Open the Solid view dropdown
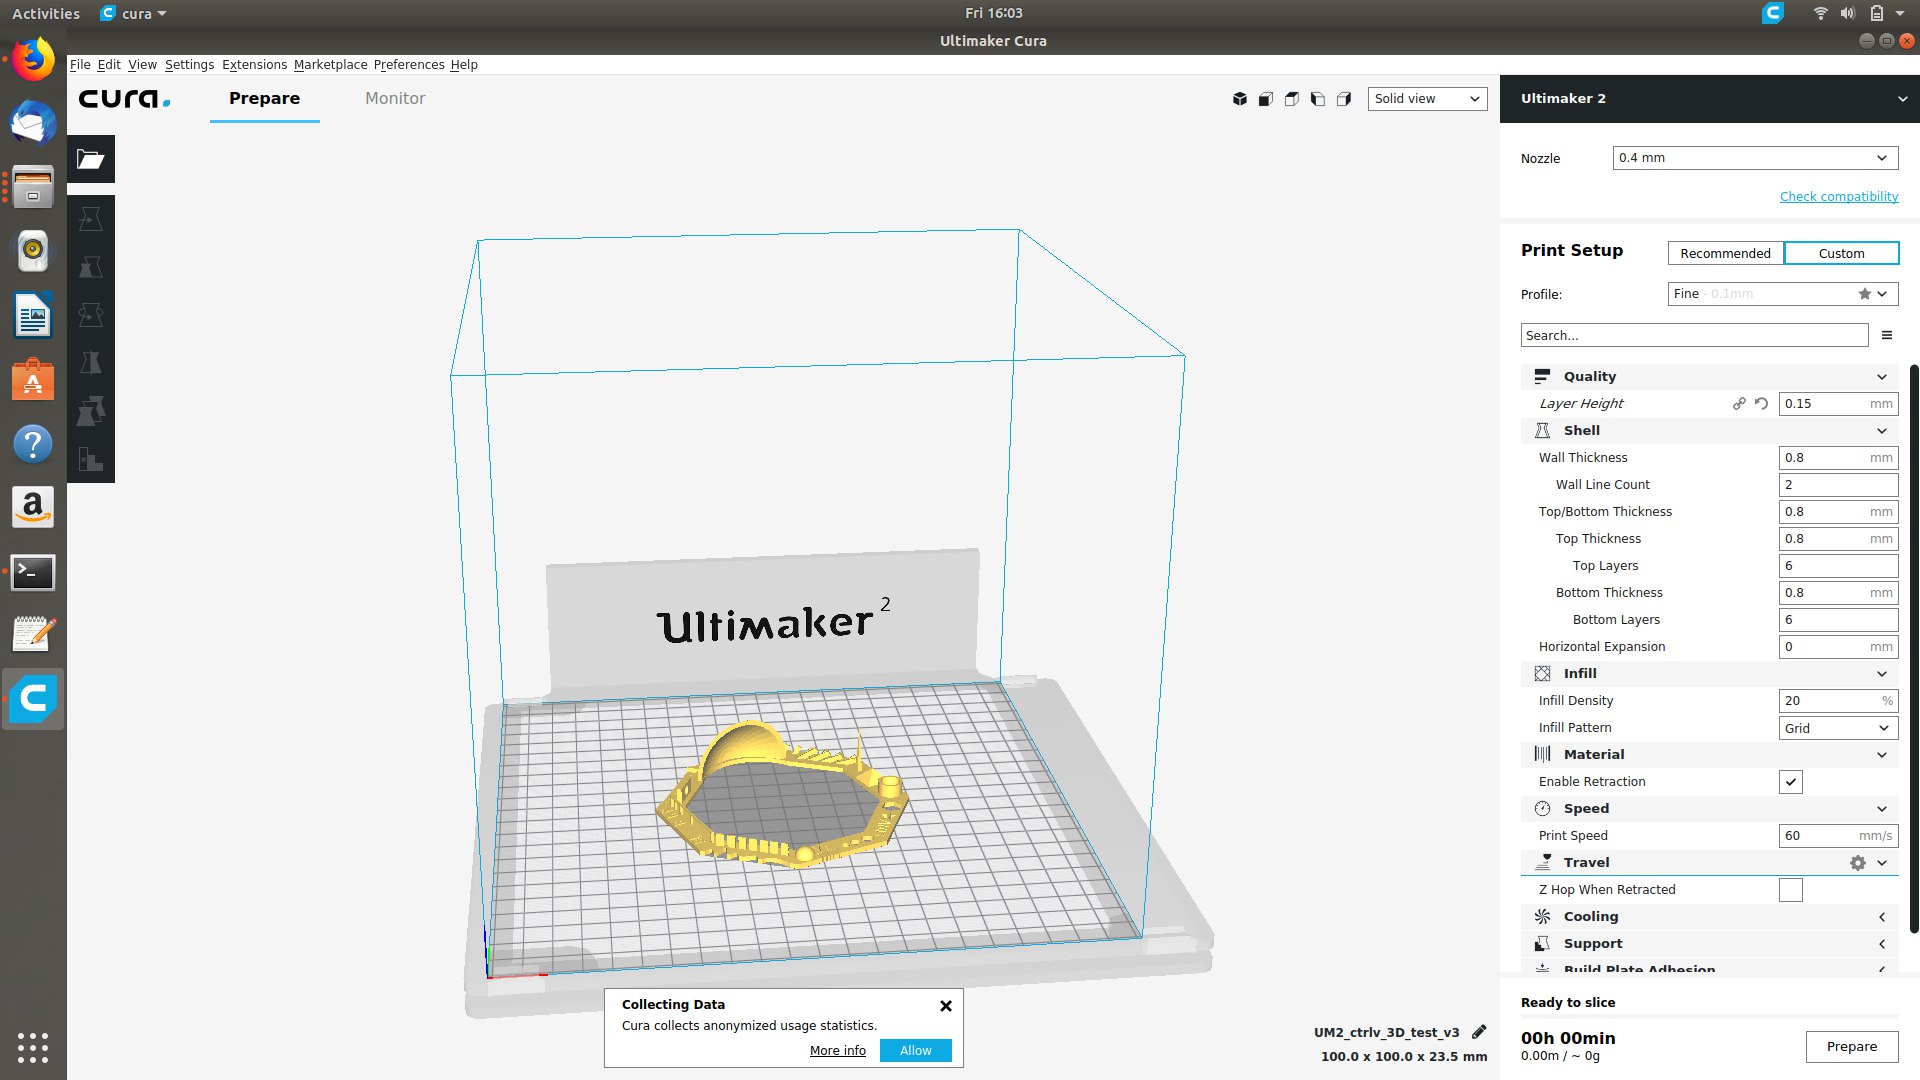 tap(1427, 99)
